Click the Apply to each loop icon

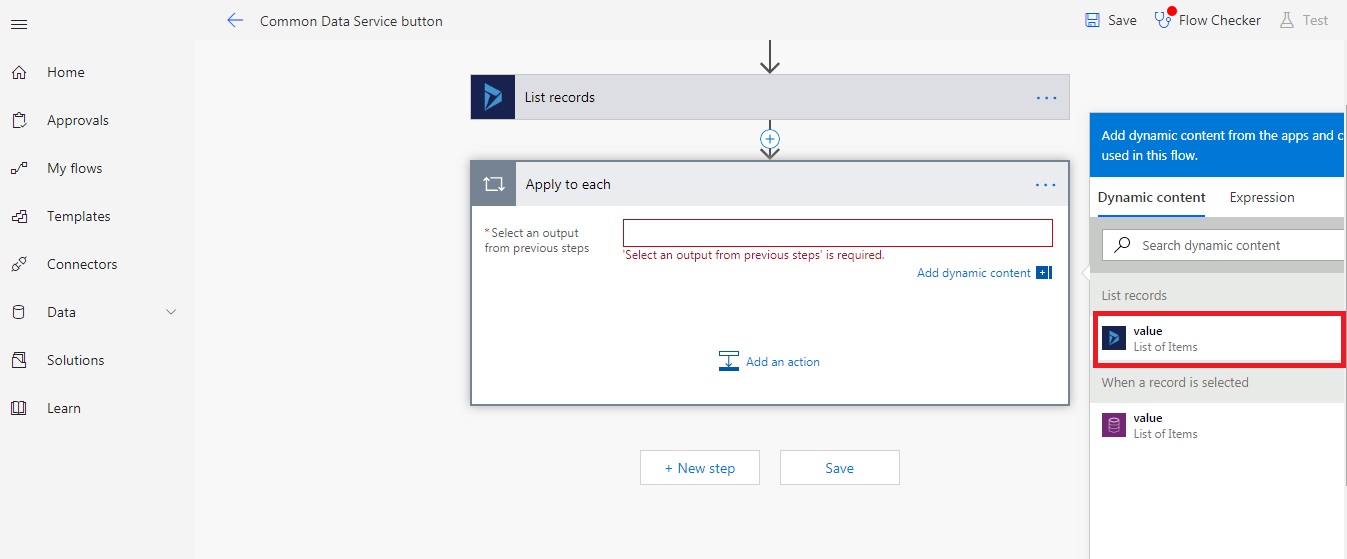[x=493, y=184]
